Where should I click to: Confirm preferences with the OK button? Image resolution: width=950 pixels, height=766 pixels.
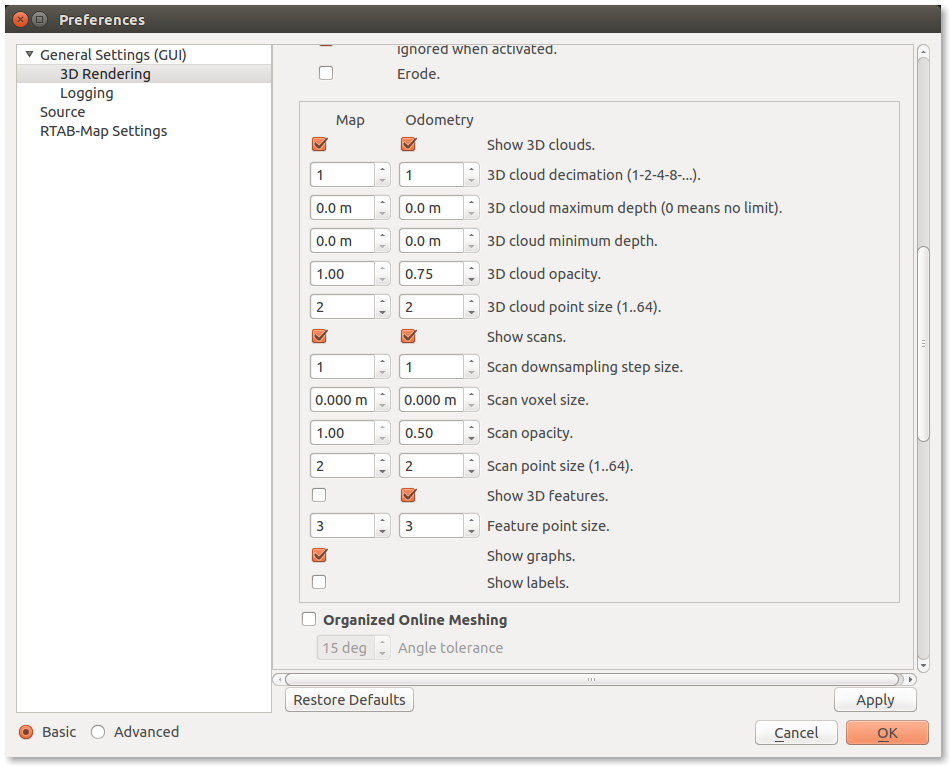(887, 733)
